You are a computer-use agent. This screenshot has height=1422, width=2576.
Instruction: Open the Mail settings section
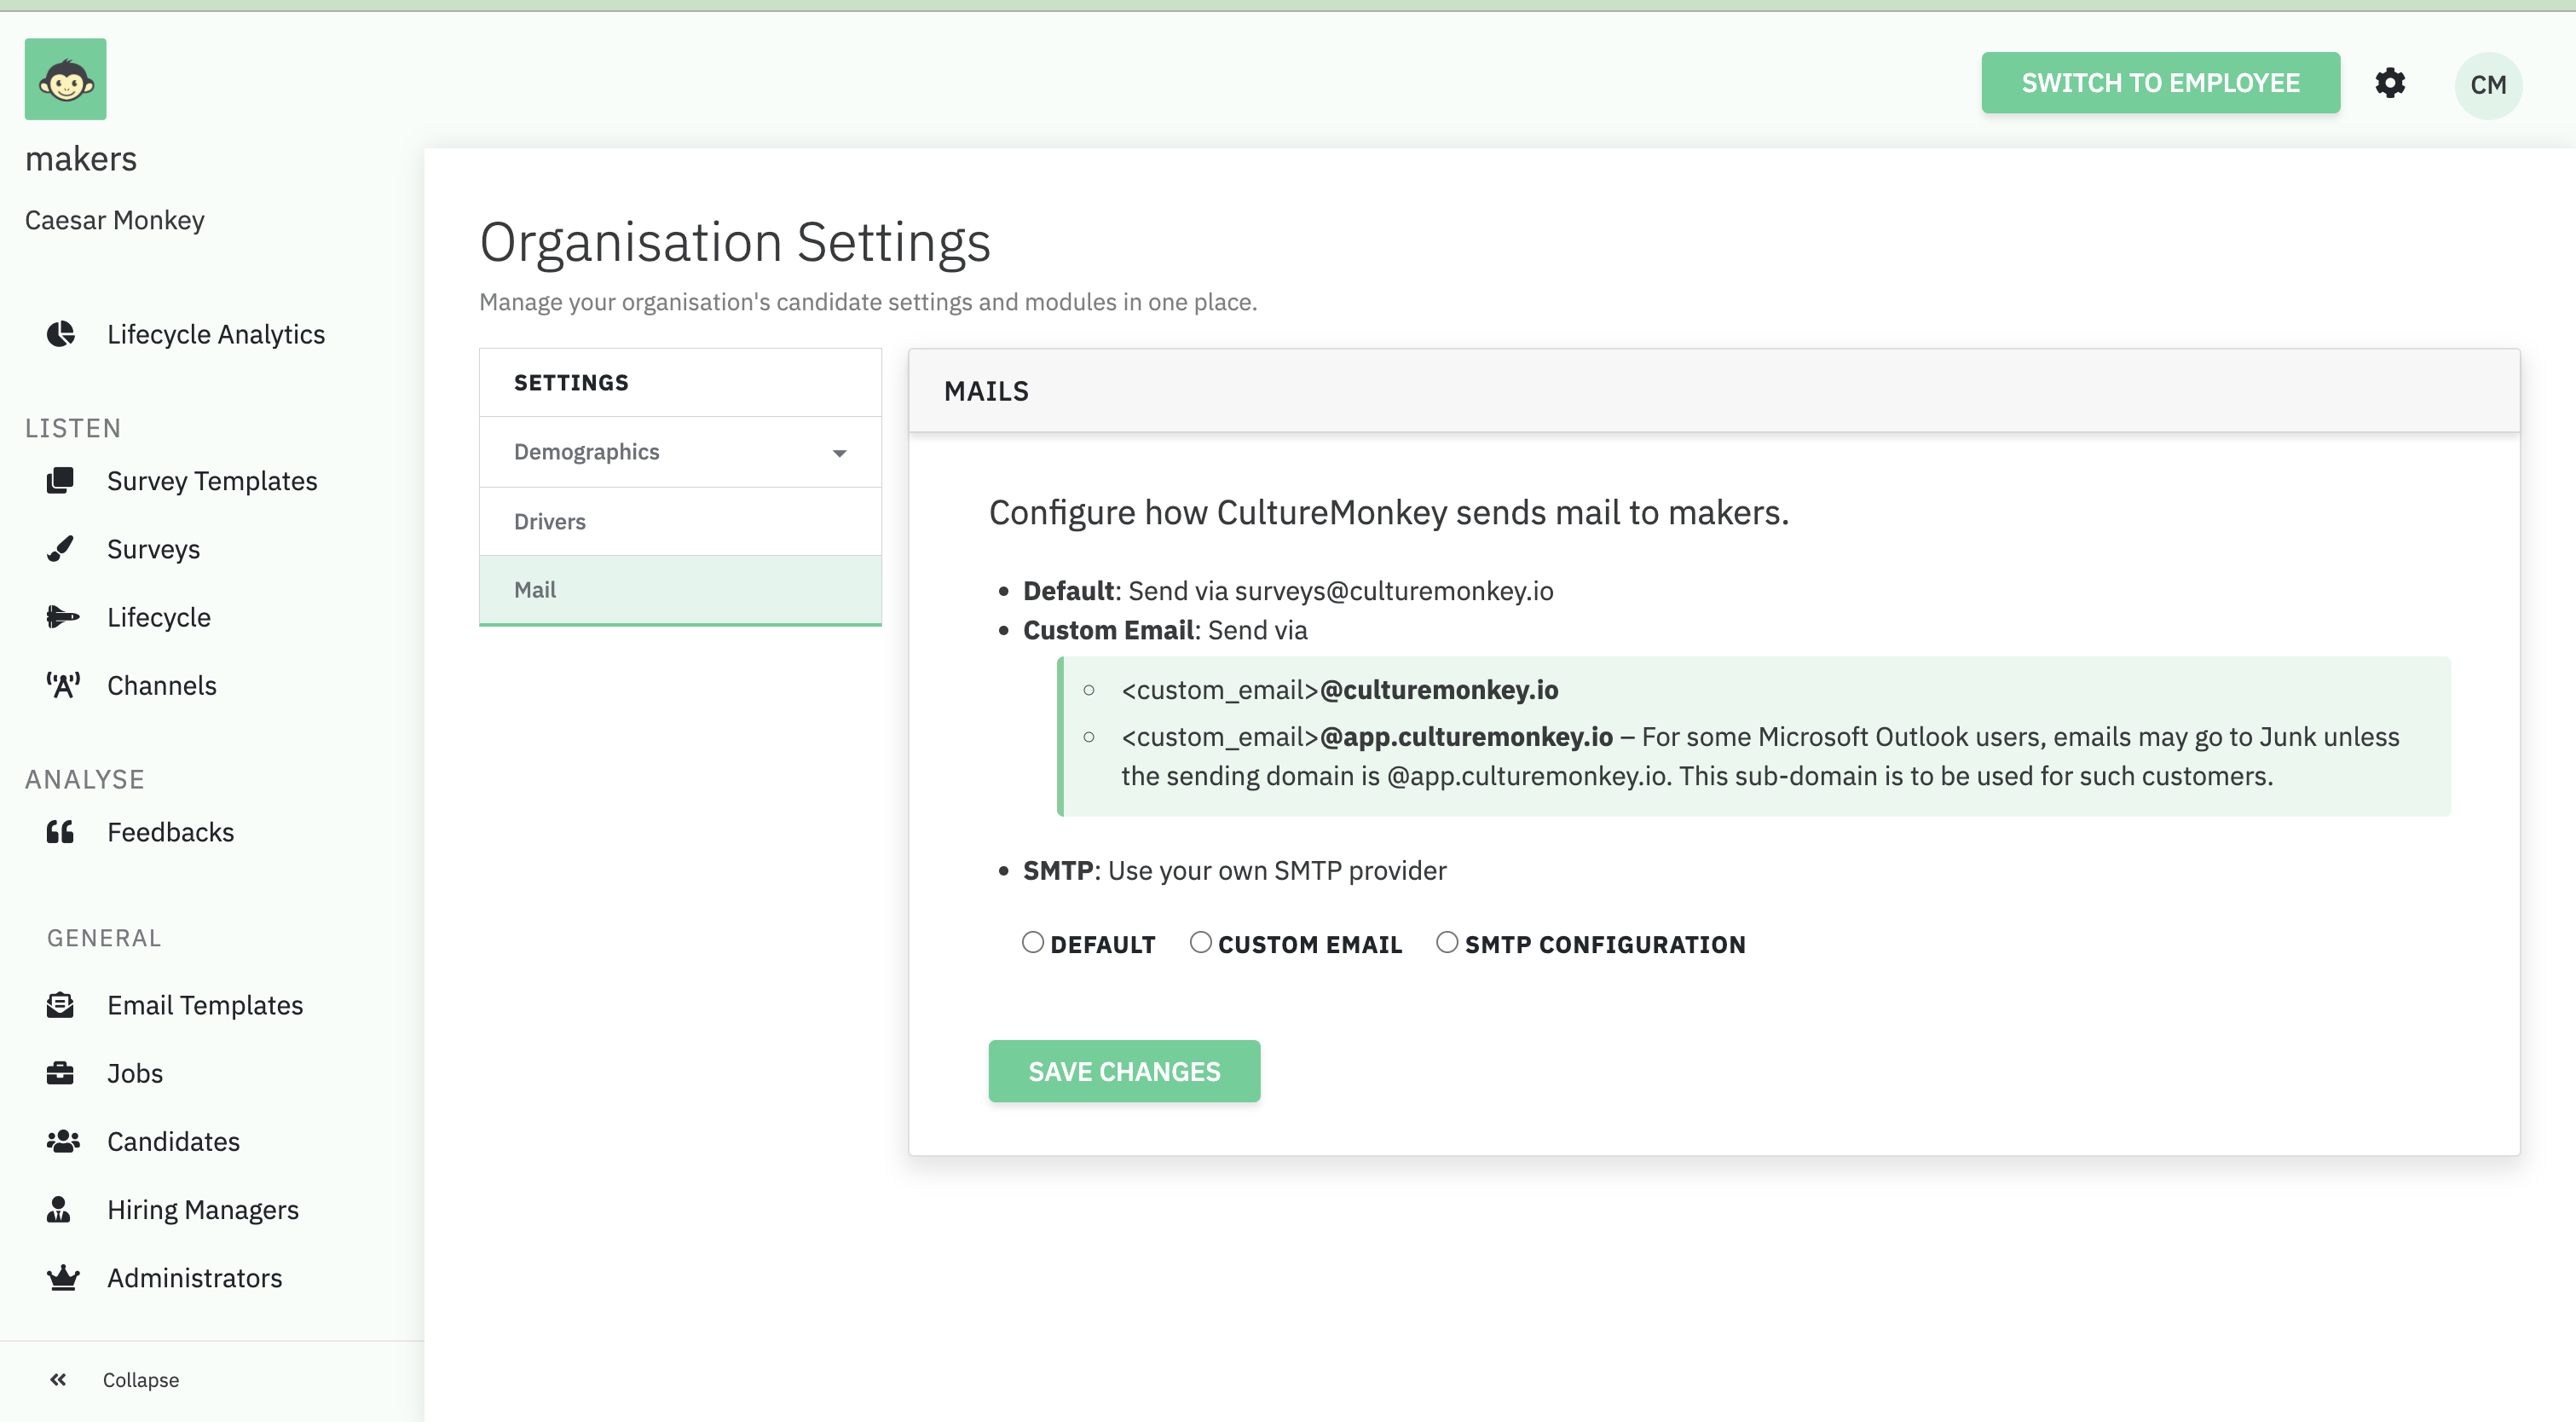(680, 590)
